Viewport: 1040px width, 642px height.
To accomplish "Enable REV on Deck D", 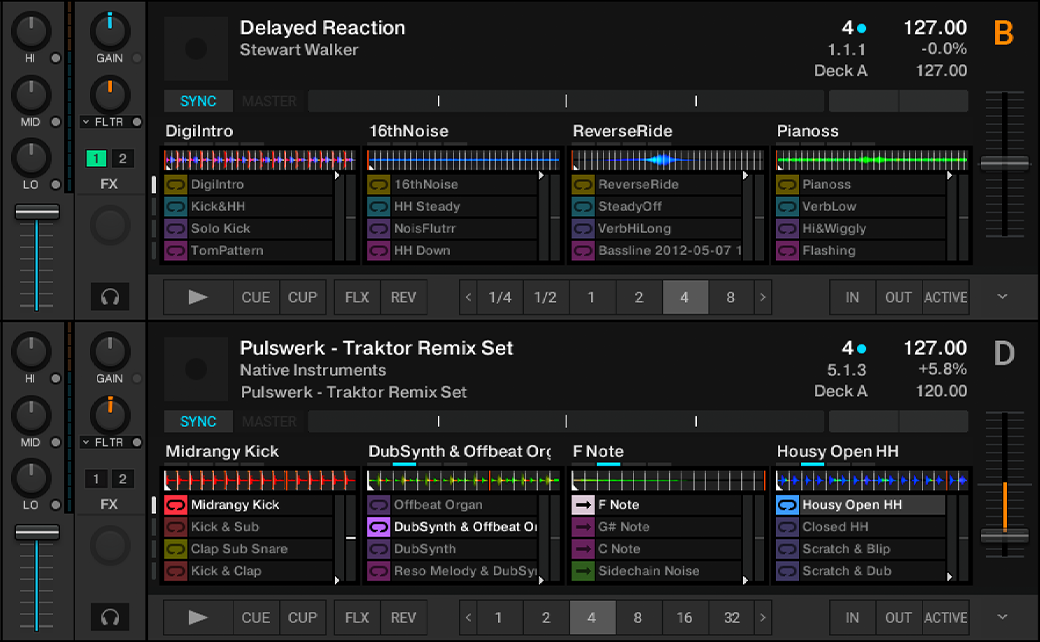I will tap(403, 617).
